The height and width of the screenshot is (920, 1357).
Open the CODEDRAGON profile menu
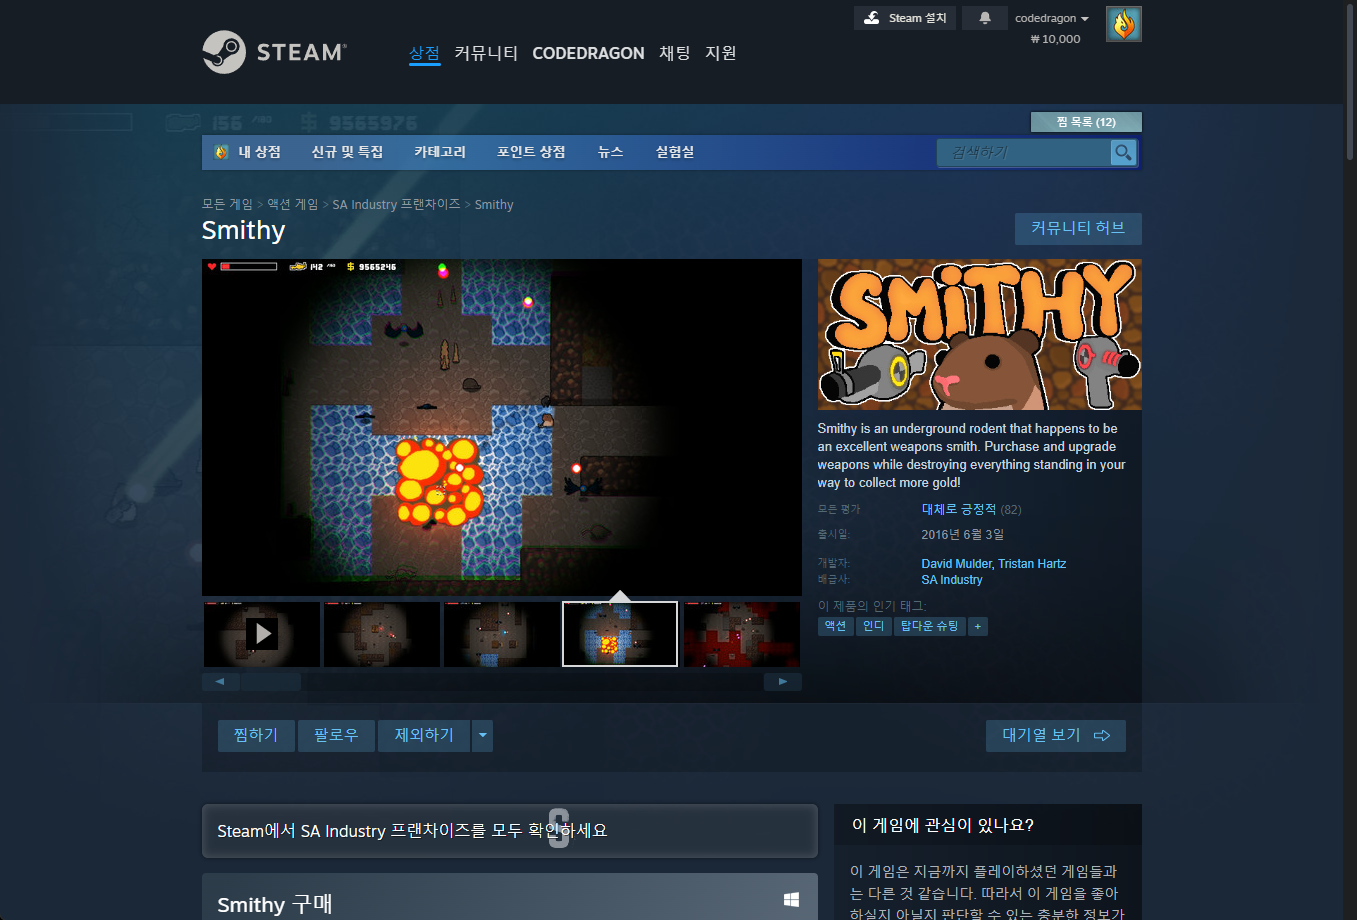coord(588,53)
